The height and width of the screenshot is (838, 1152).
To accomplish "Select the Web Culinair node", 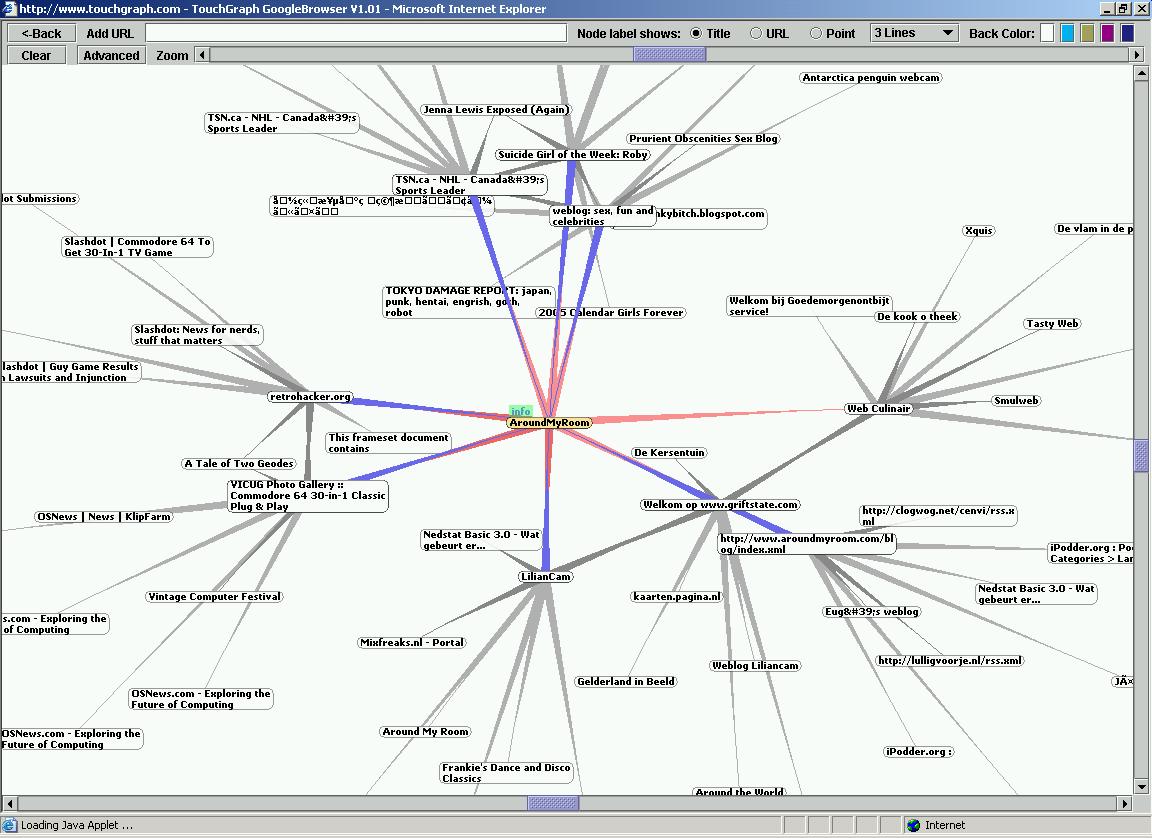I will pos(879,408).
